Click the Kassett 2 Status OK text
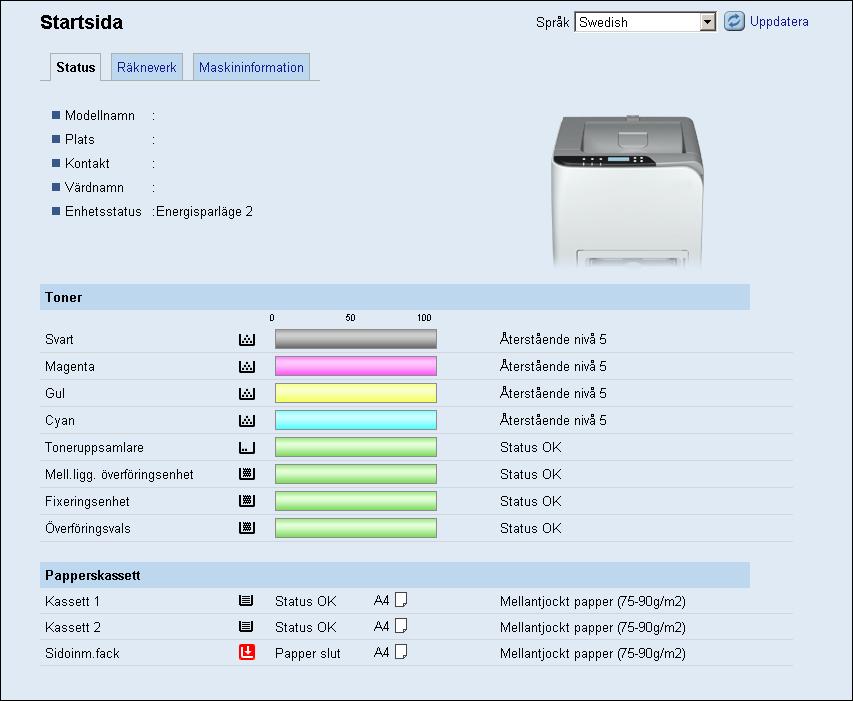853x701 pixels. [306, 628]
